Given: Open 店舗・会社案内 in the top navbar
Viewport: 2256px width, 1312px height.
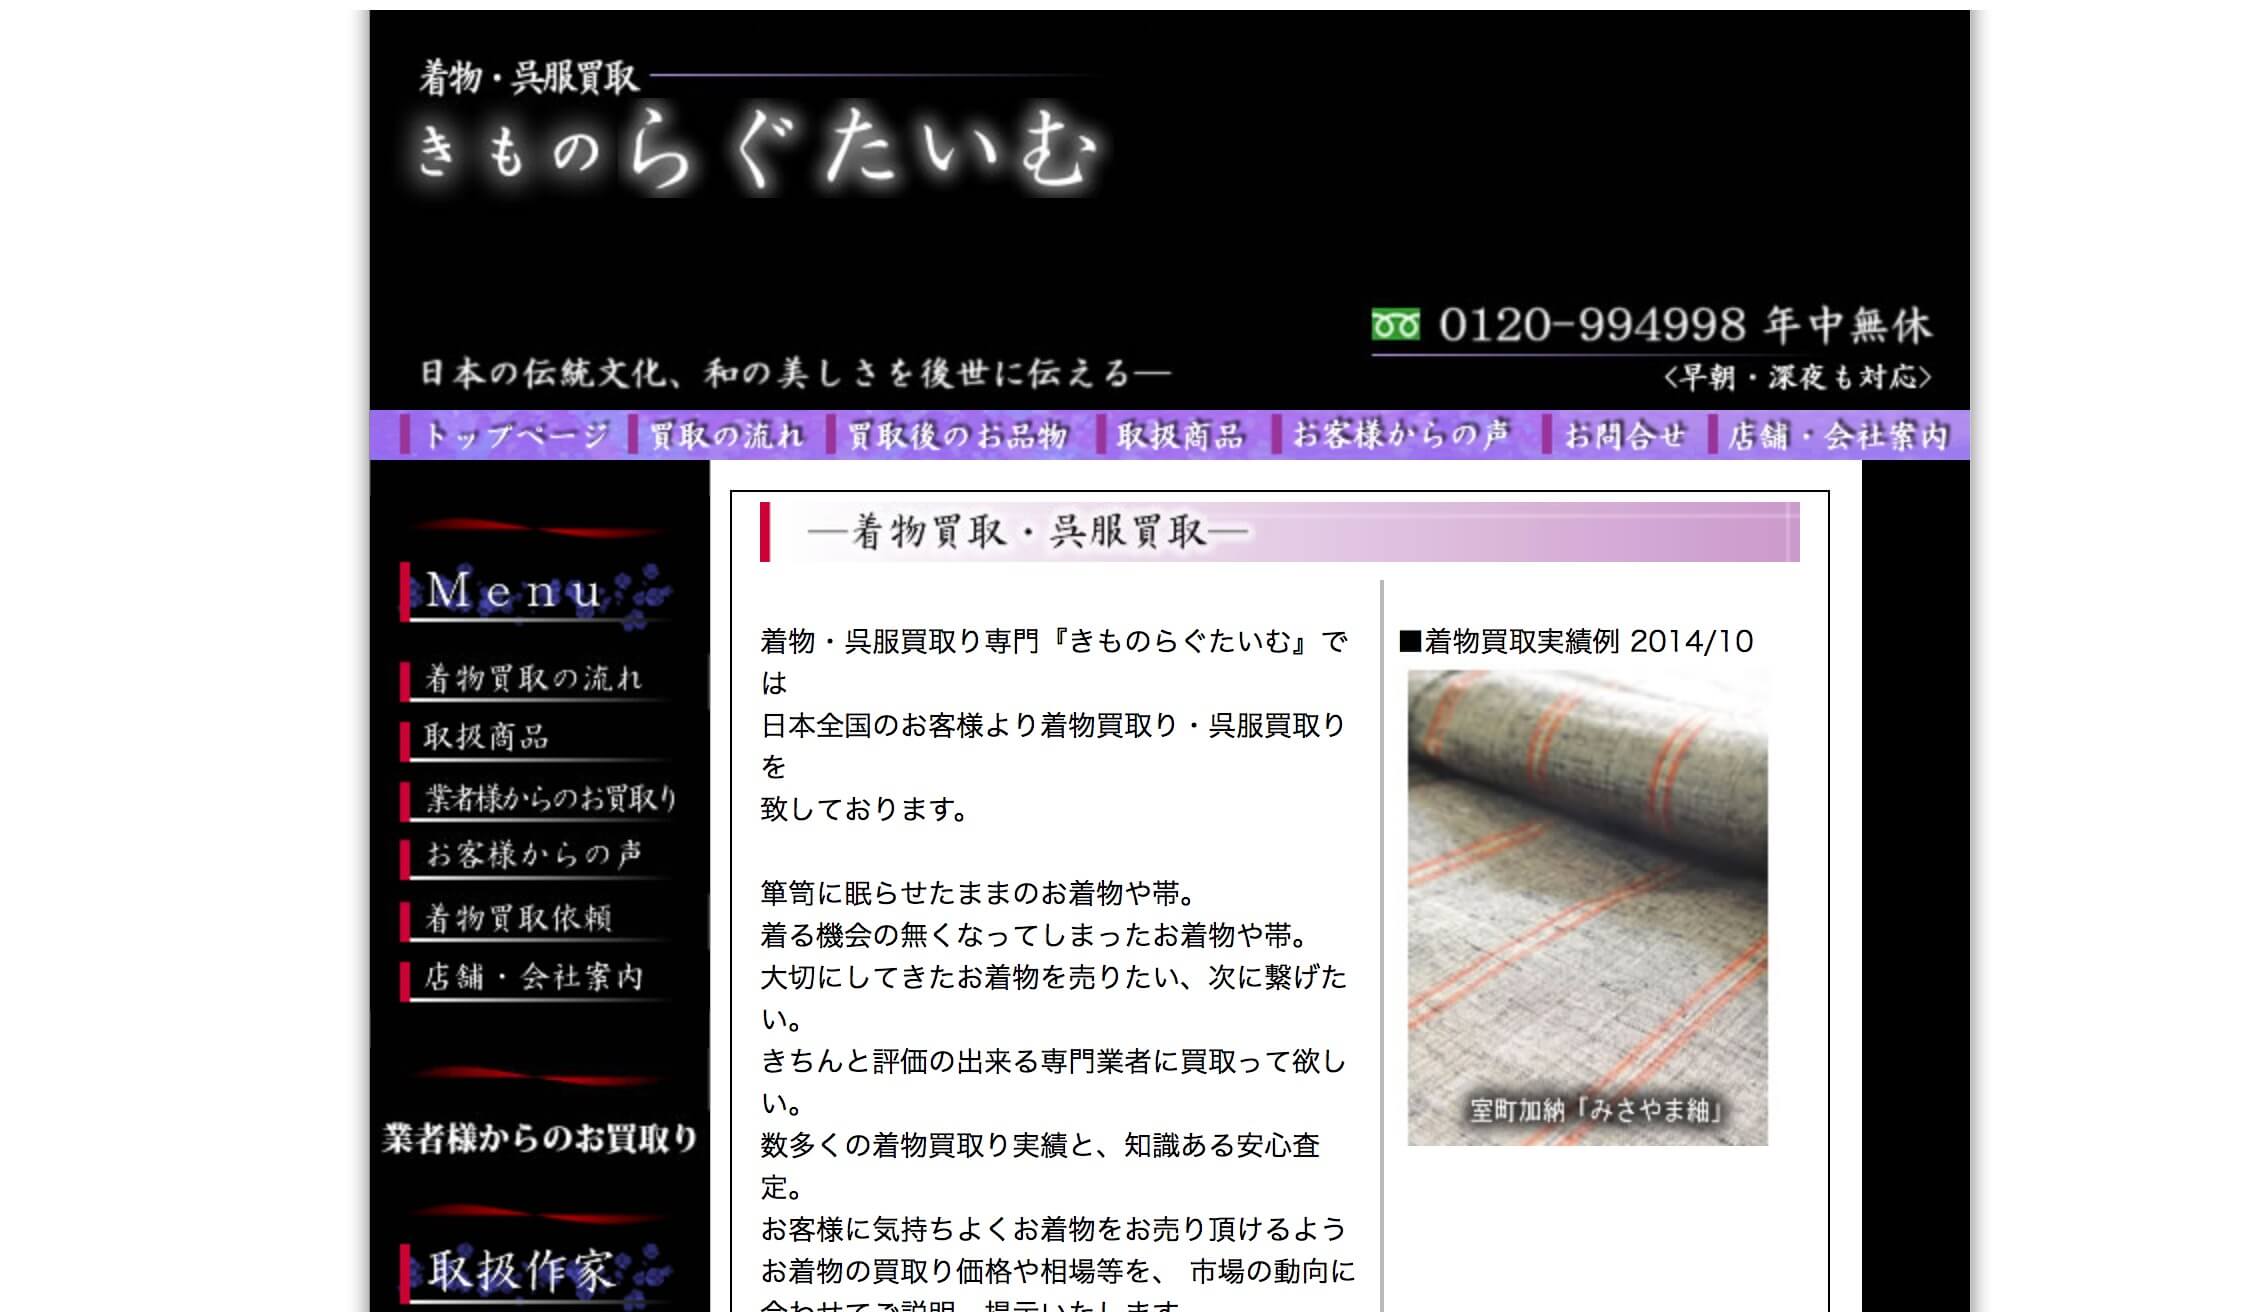Looking at the screenshot, I should pyautogui.click(x=1838, y=436).
